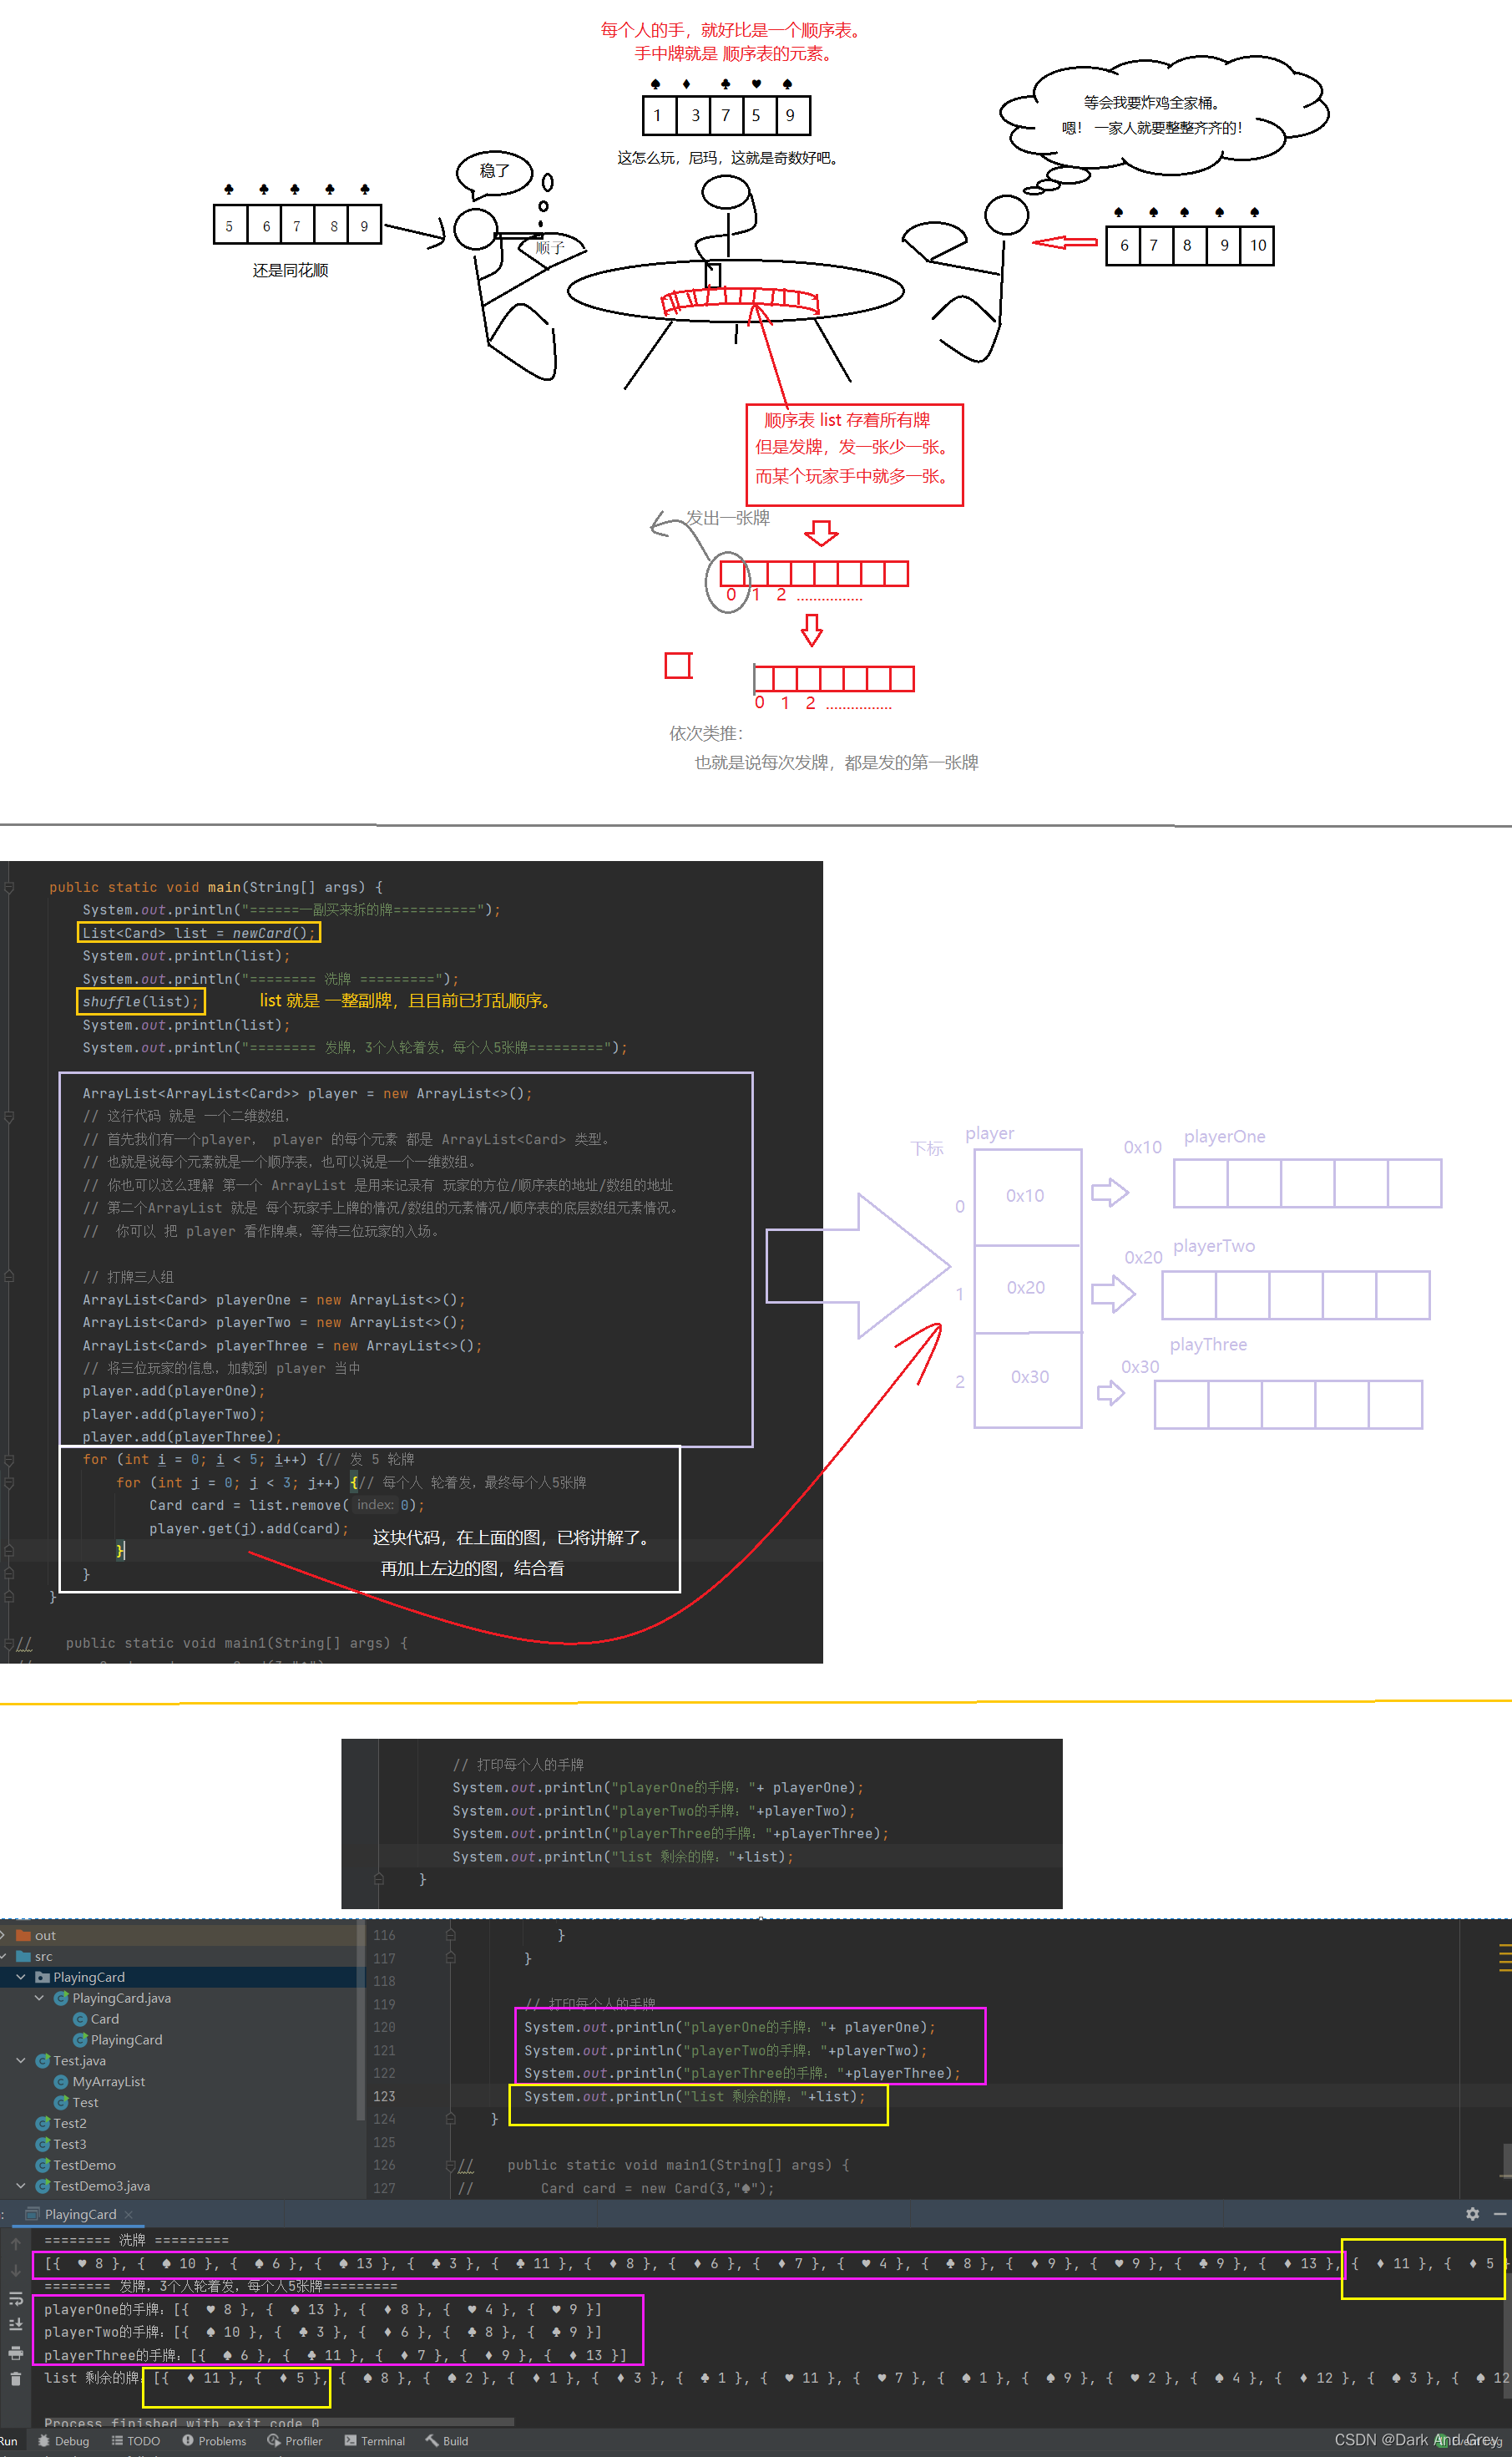This screenshot has height=2457, width=1512.
Task: Open Run panel settings via the gear icon
Action: tap(1472, 2214)
